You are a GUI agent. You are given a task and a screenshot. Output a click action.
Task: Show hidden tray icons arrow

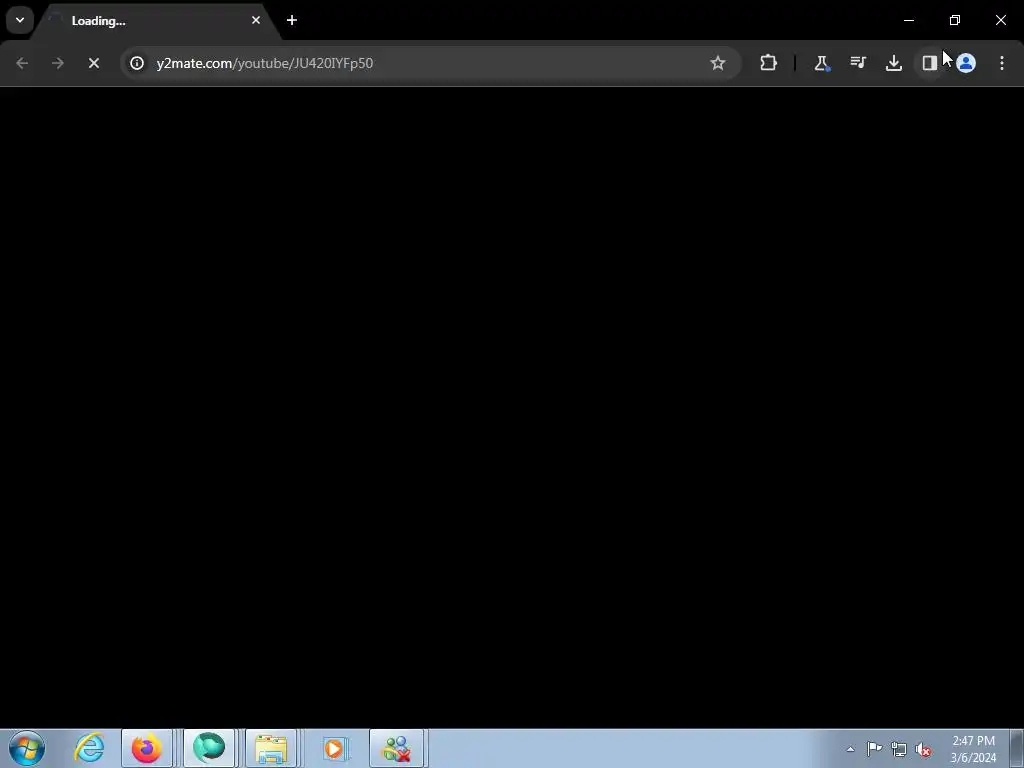click(850, 750)
